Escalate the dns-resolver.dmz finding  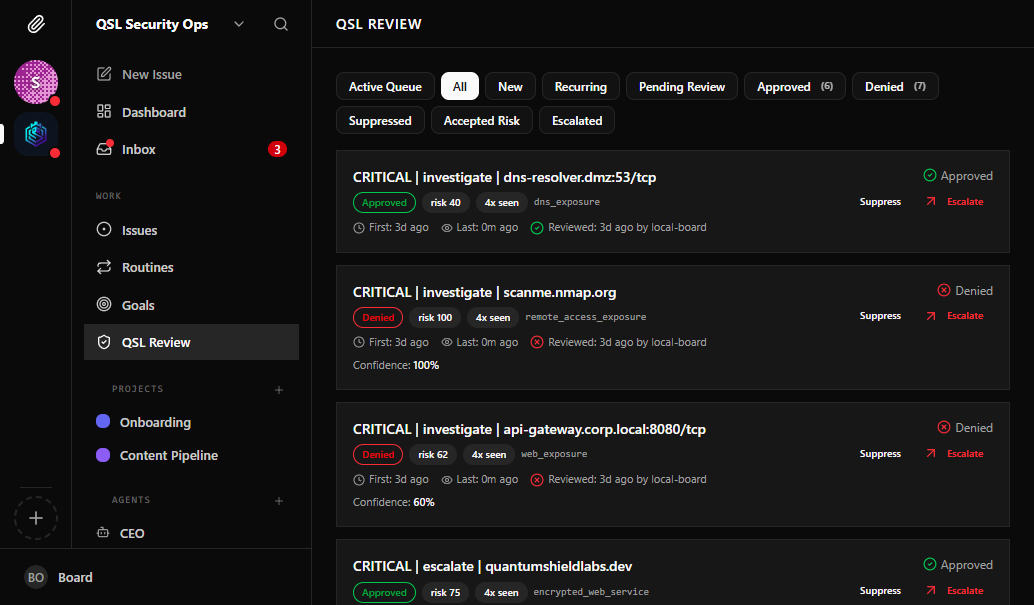955,201
